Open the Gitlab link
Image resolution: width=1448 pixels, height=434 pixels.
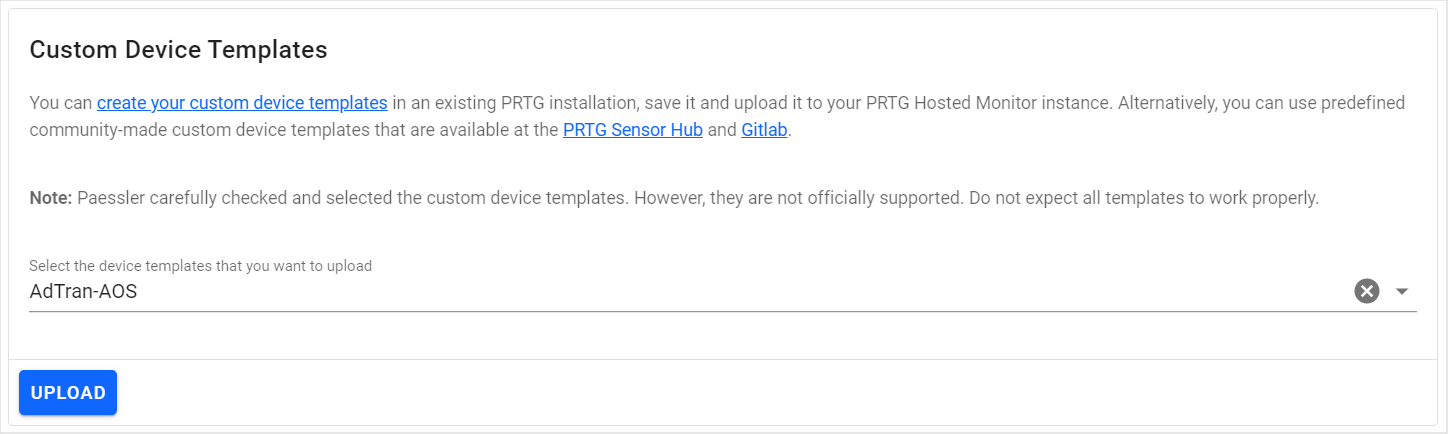tap(765, 130)
